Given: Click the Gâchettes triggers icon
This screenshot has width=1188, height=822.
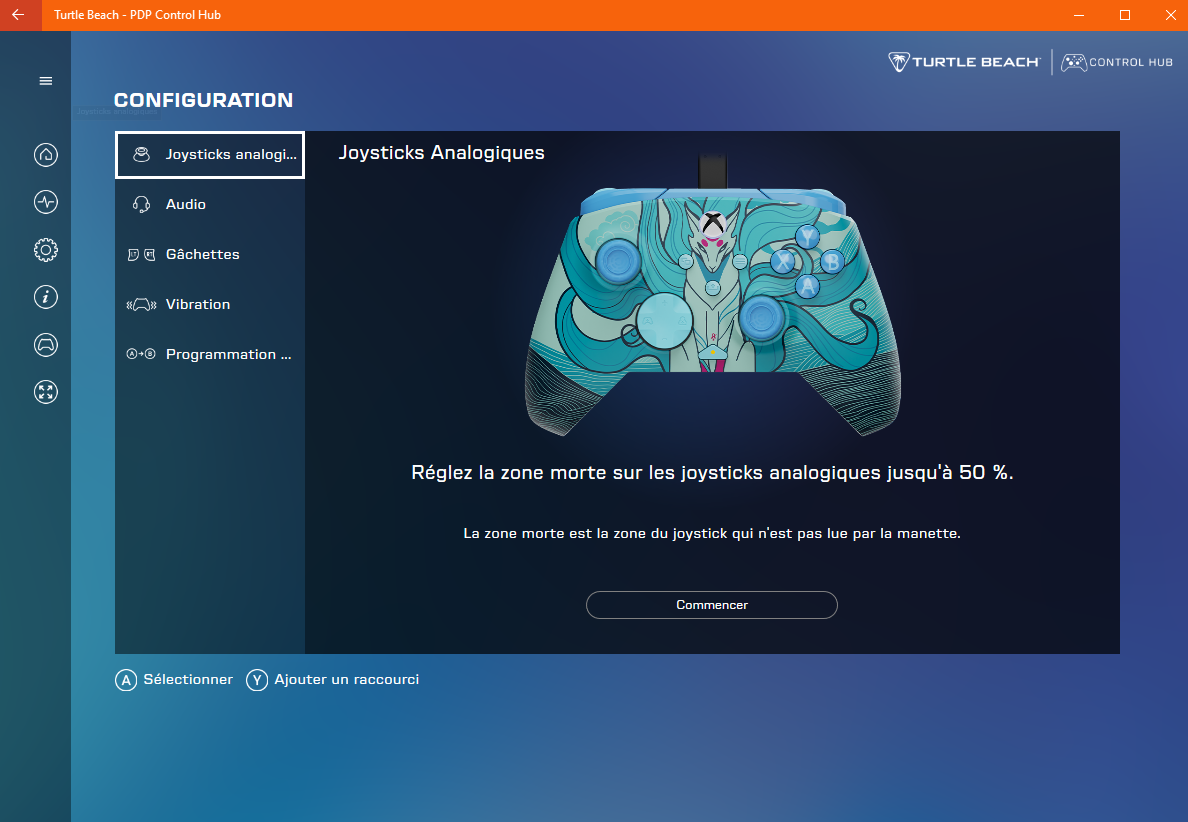Looking at the screenshot, I should point(143,254).
